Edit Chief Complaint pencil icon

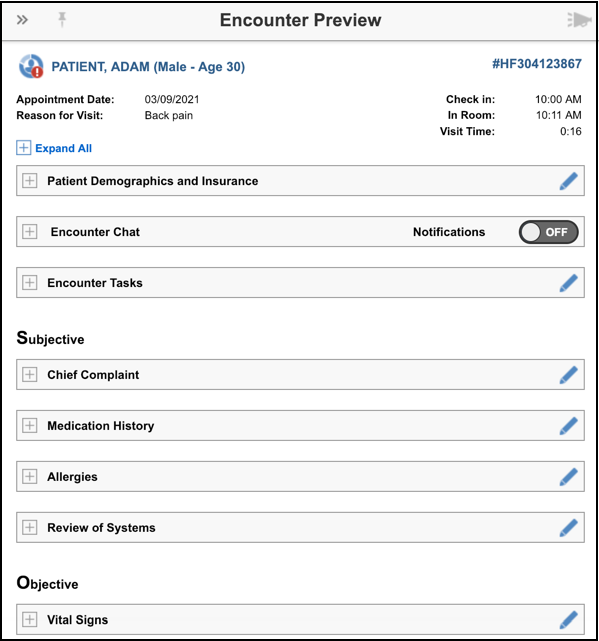568,375
